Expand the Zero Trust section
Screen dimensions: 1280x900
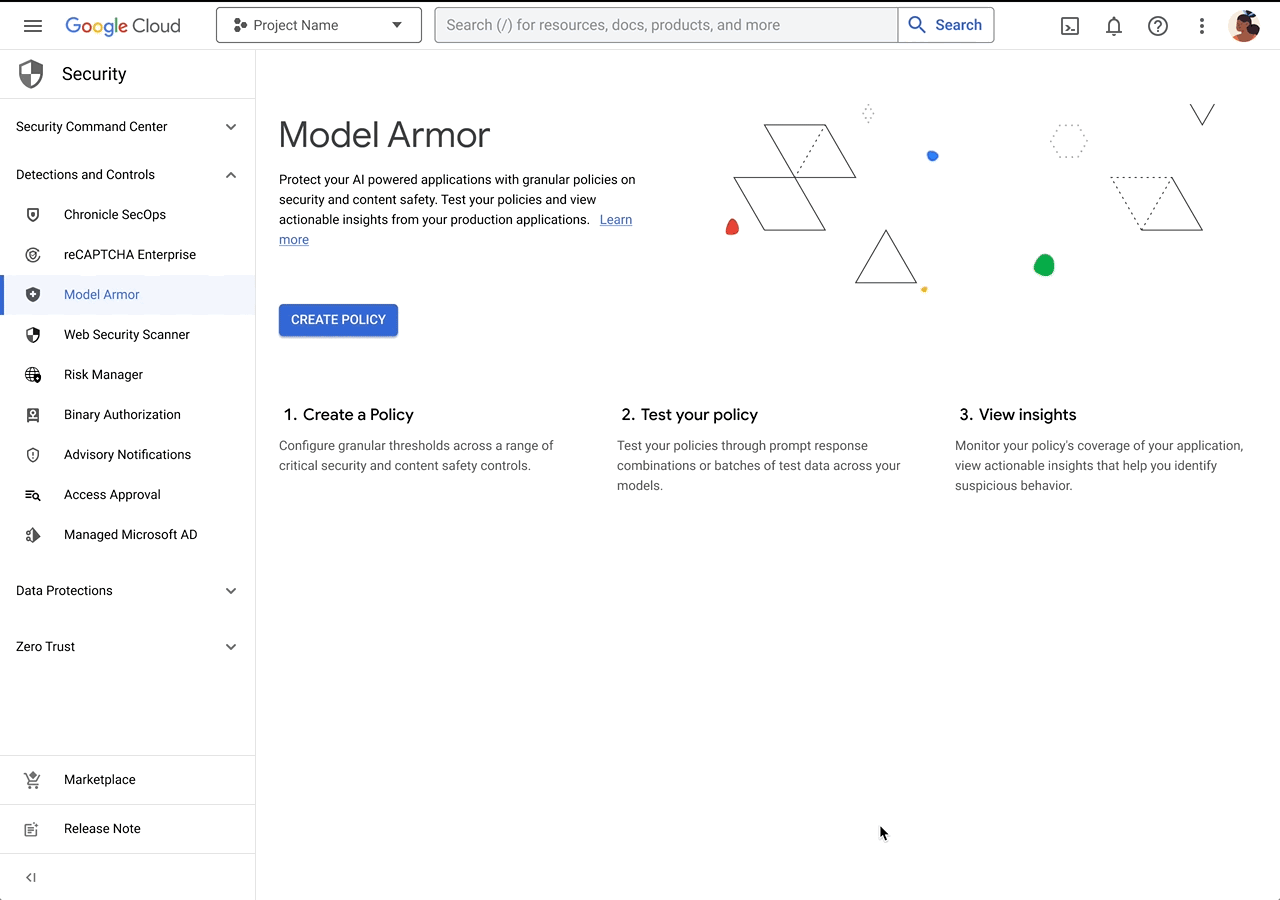pyautogui.click(x=127, y=647)
